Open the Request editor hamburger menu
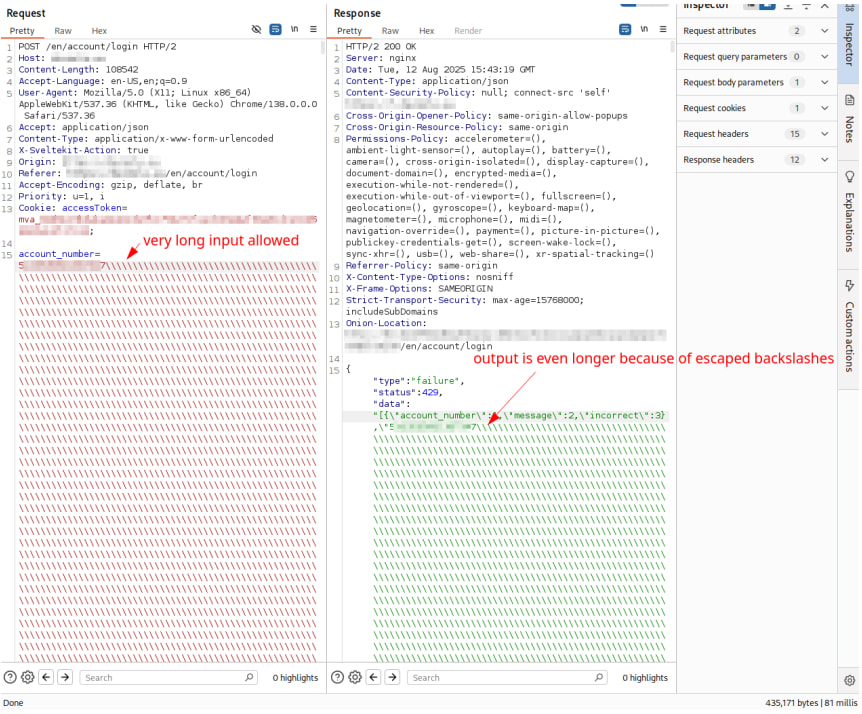Image resolution: width=862 pixels, height=714 pixels. coord(313,30)
